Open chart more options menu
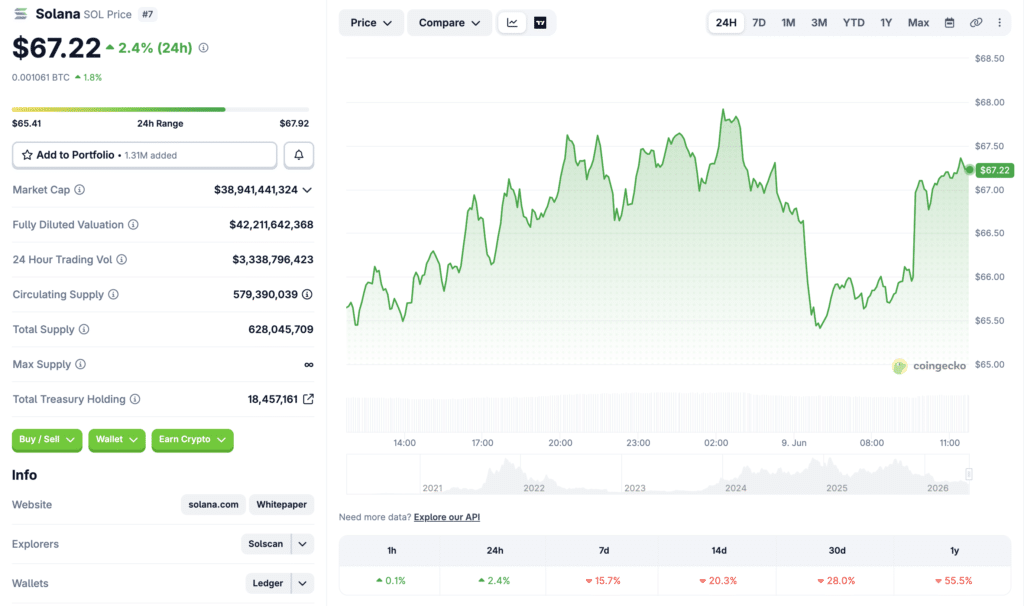Screen dimensions: 1024x606 point(1000,23)
